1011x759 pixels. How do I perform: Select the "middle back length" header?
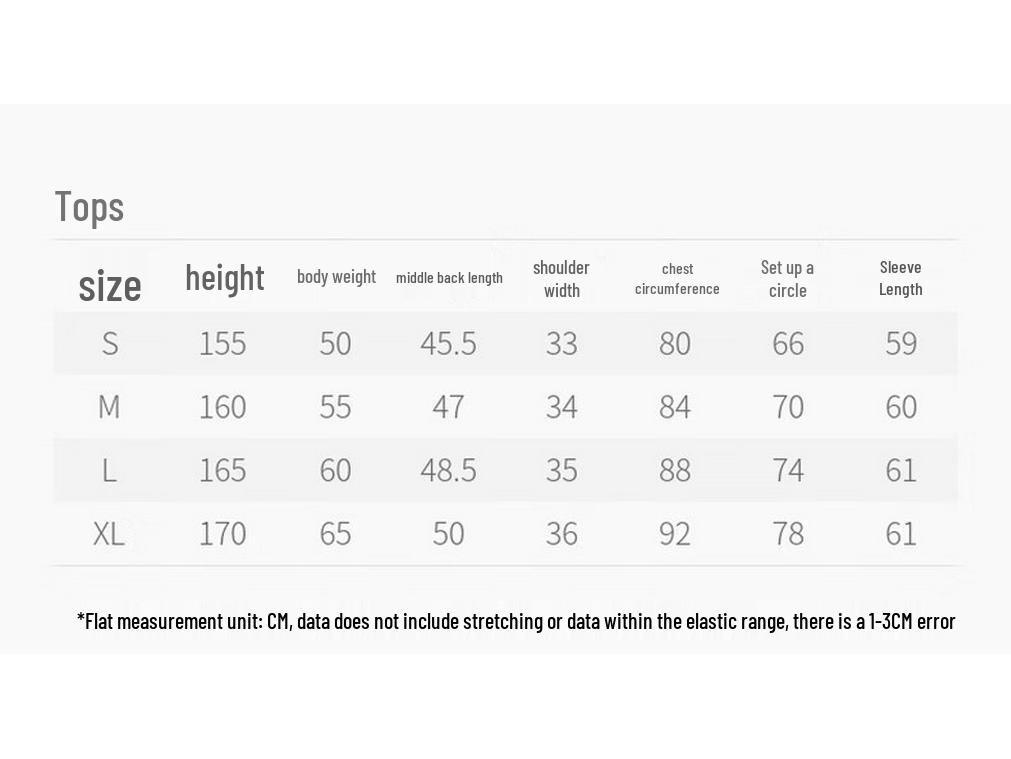[449, 278]
